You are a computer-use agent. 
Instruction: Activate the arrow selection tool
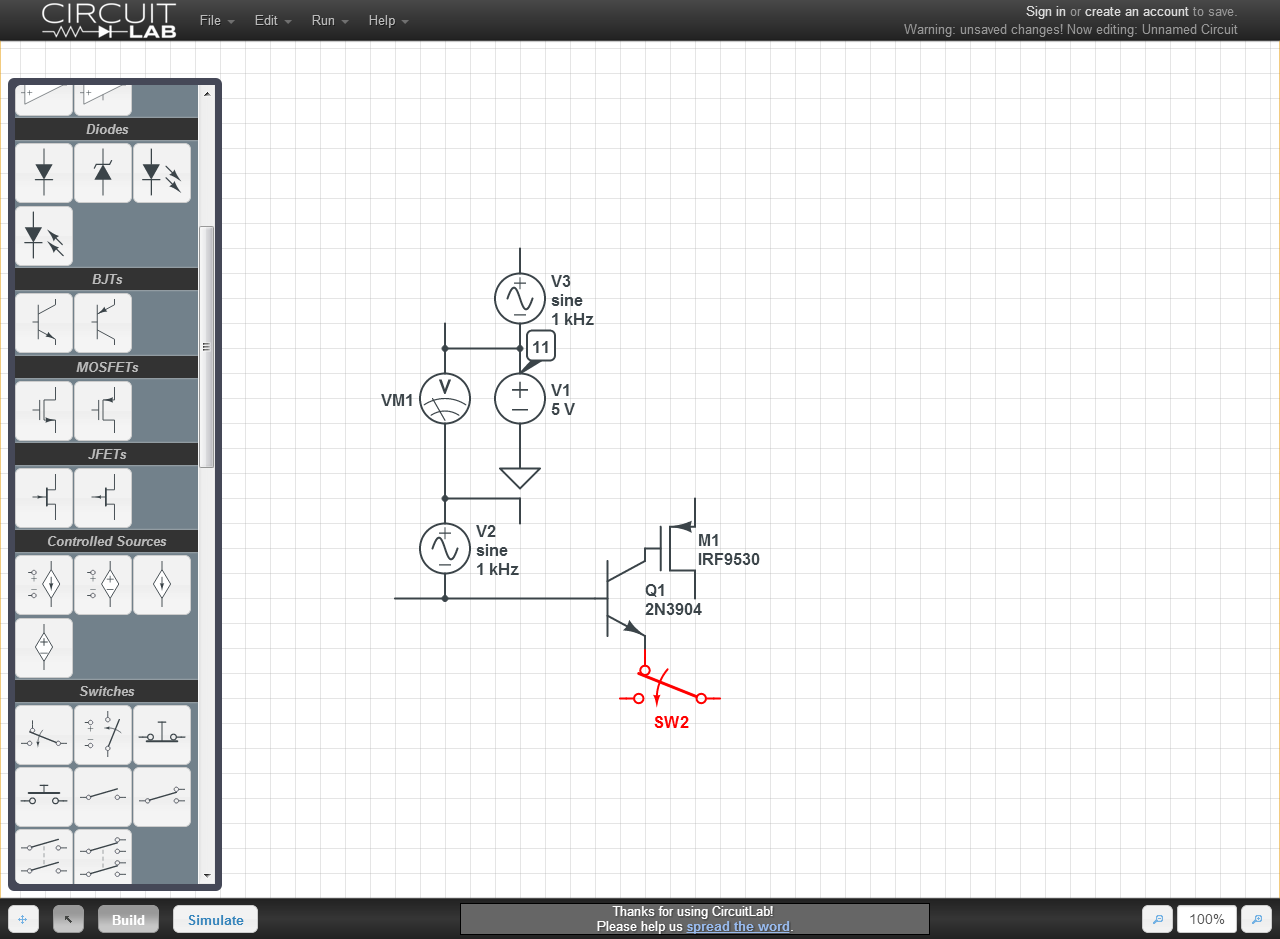click(x=68, y=919)
